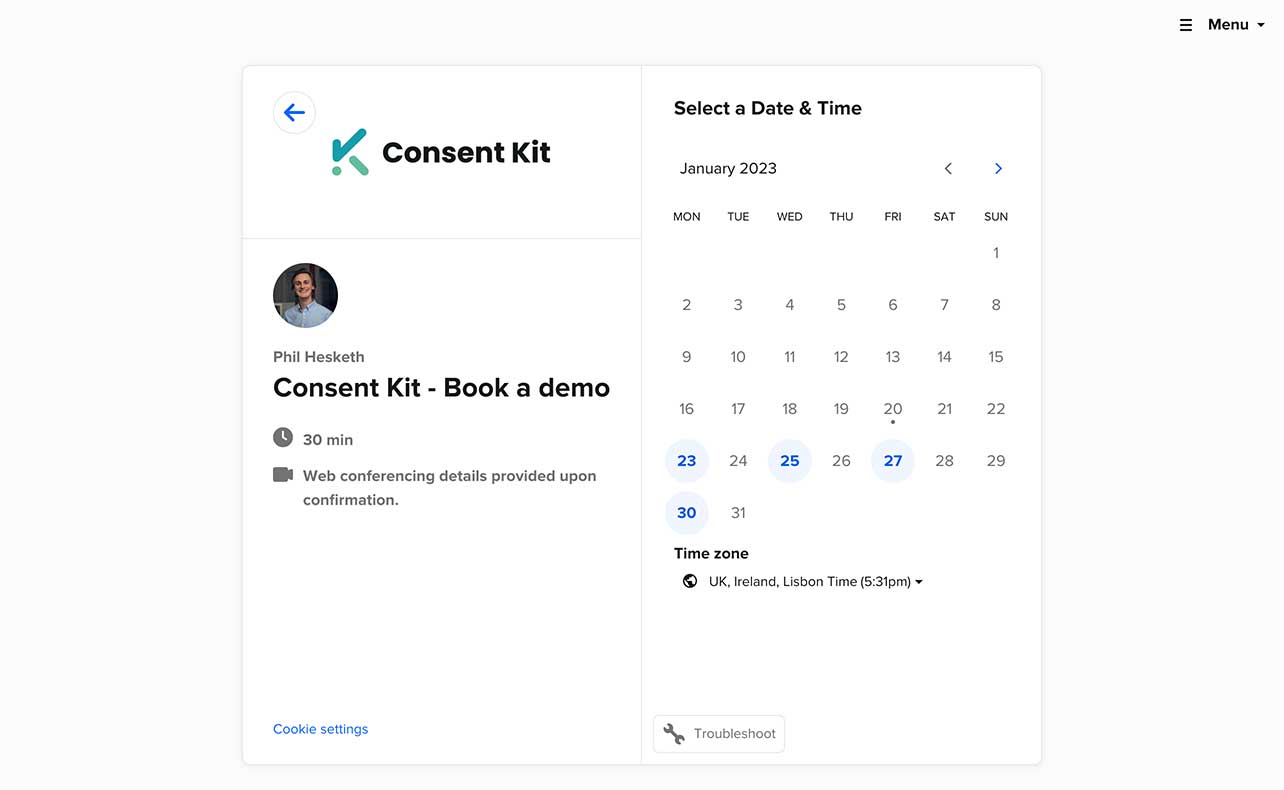This screenshot has height=790, width=1284.
Task: Click the Consent Kit - Book a demo title
Action: tap(441, 388)
